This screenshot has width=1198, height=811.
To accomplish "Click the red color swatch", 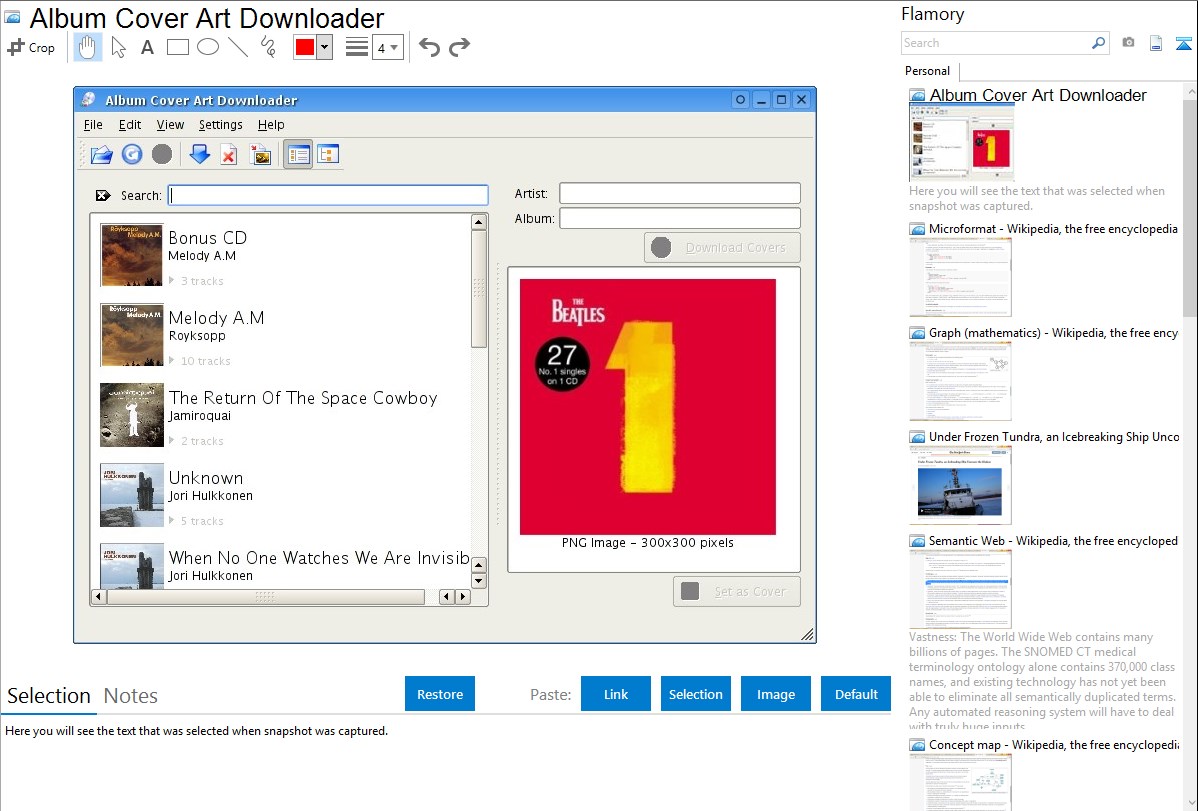I will tap(305, 47).
